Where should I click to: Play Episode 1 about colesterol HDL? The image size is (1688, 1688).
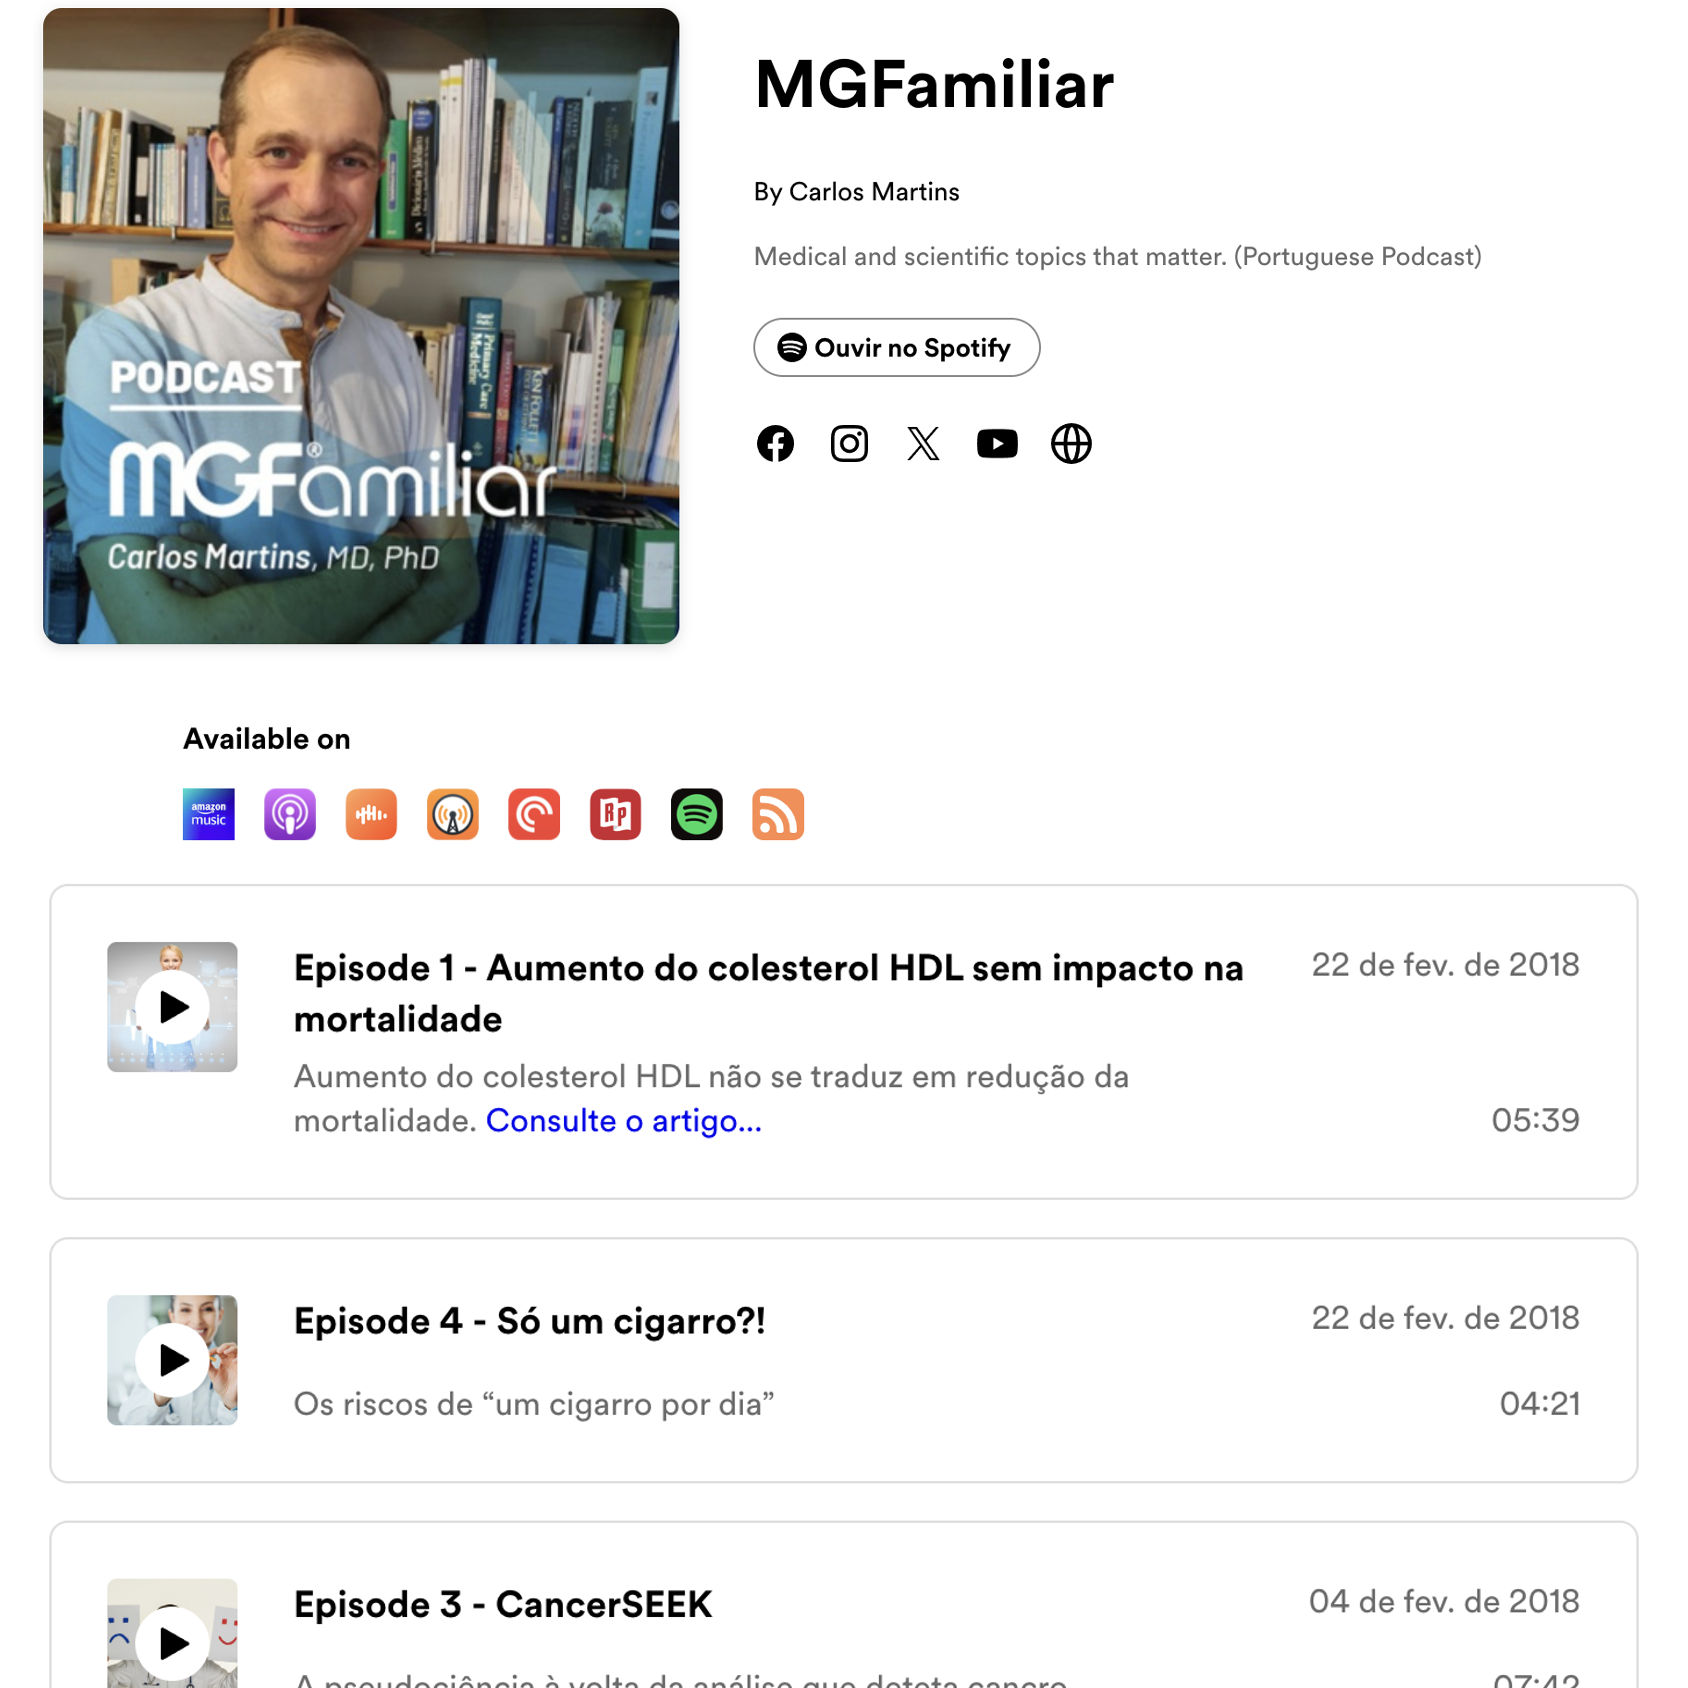click(x=172, y=1007)
